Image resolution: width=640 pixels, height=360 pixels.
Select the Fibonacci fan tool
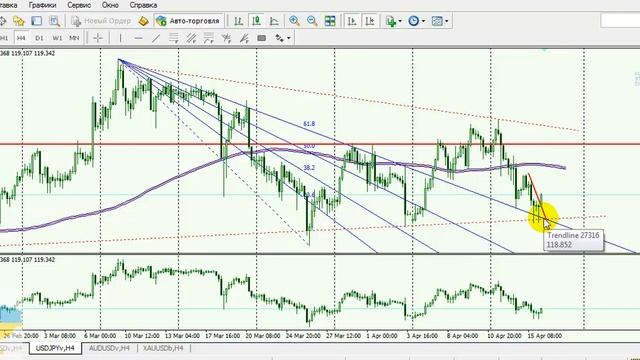pos(227,38)
